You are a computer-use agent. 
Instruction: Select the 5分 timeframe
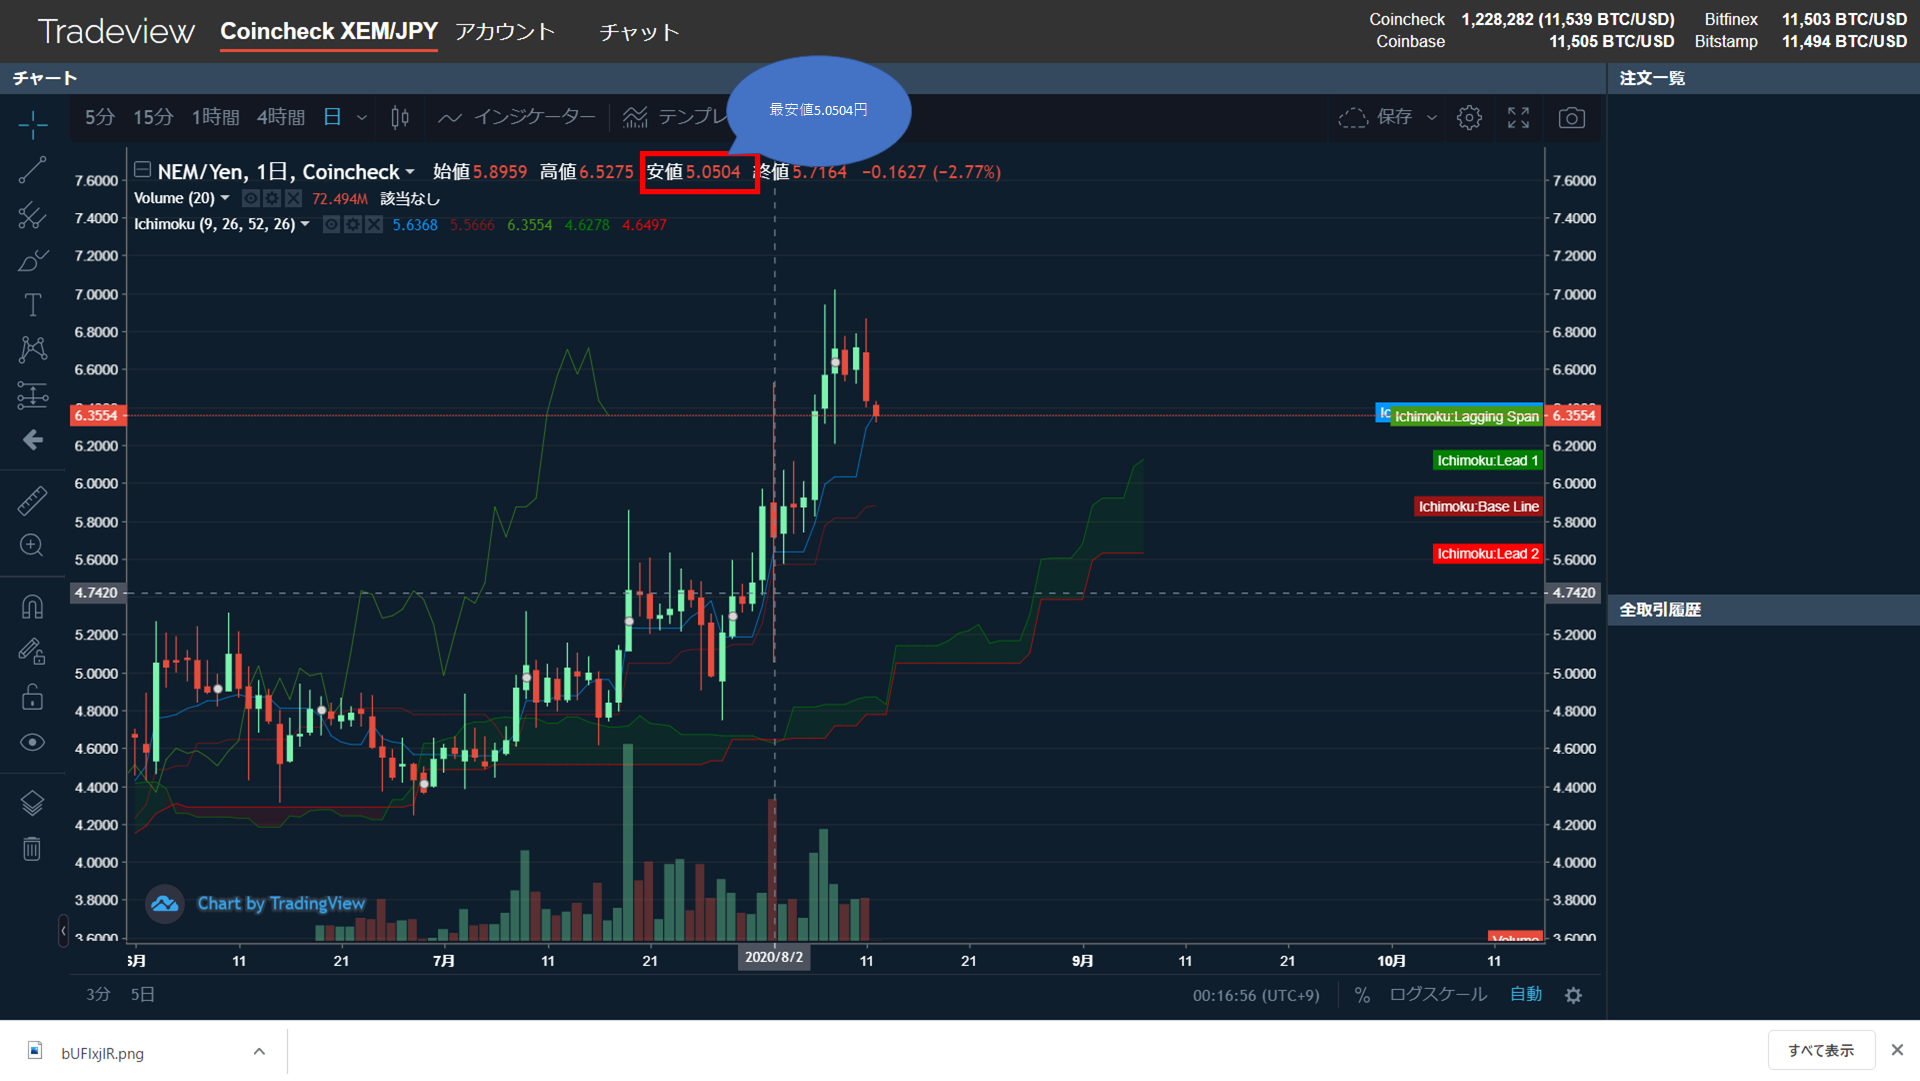(99, 118)
